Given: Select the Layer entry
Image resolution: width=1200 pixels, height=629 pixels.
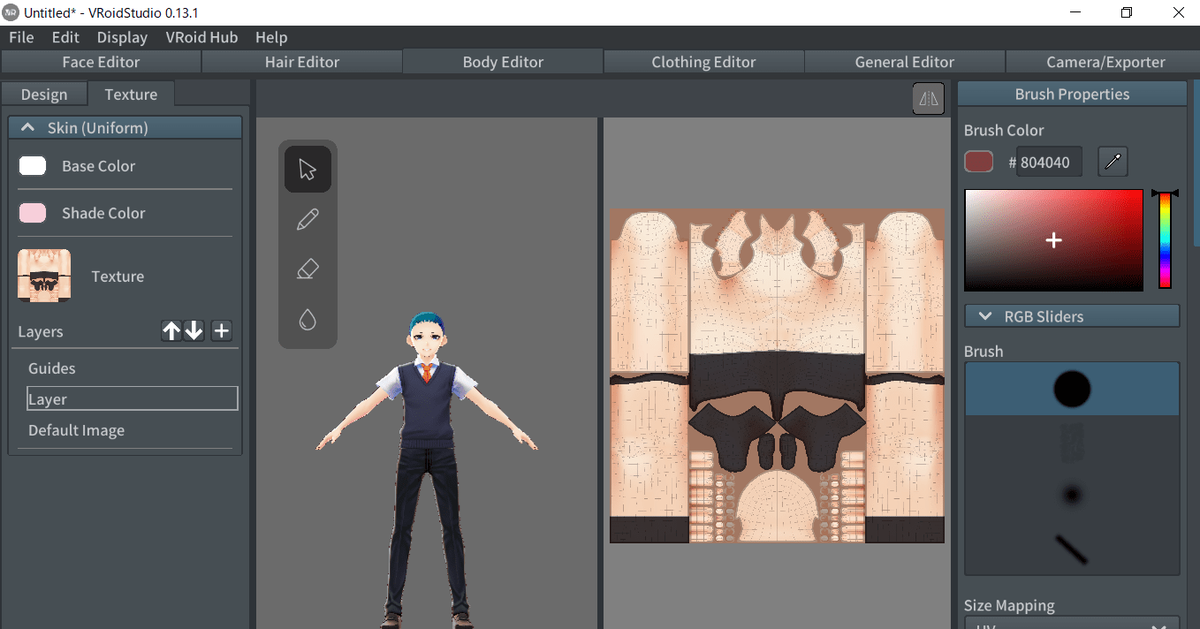Looking at the screenshot, I should pyautogui.click(x=133, y=399).
